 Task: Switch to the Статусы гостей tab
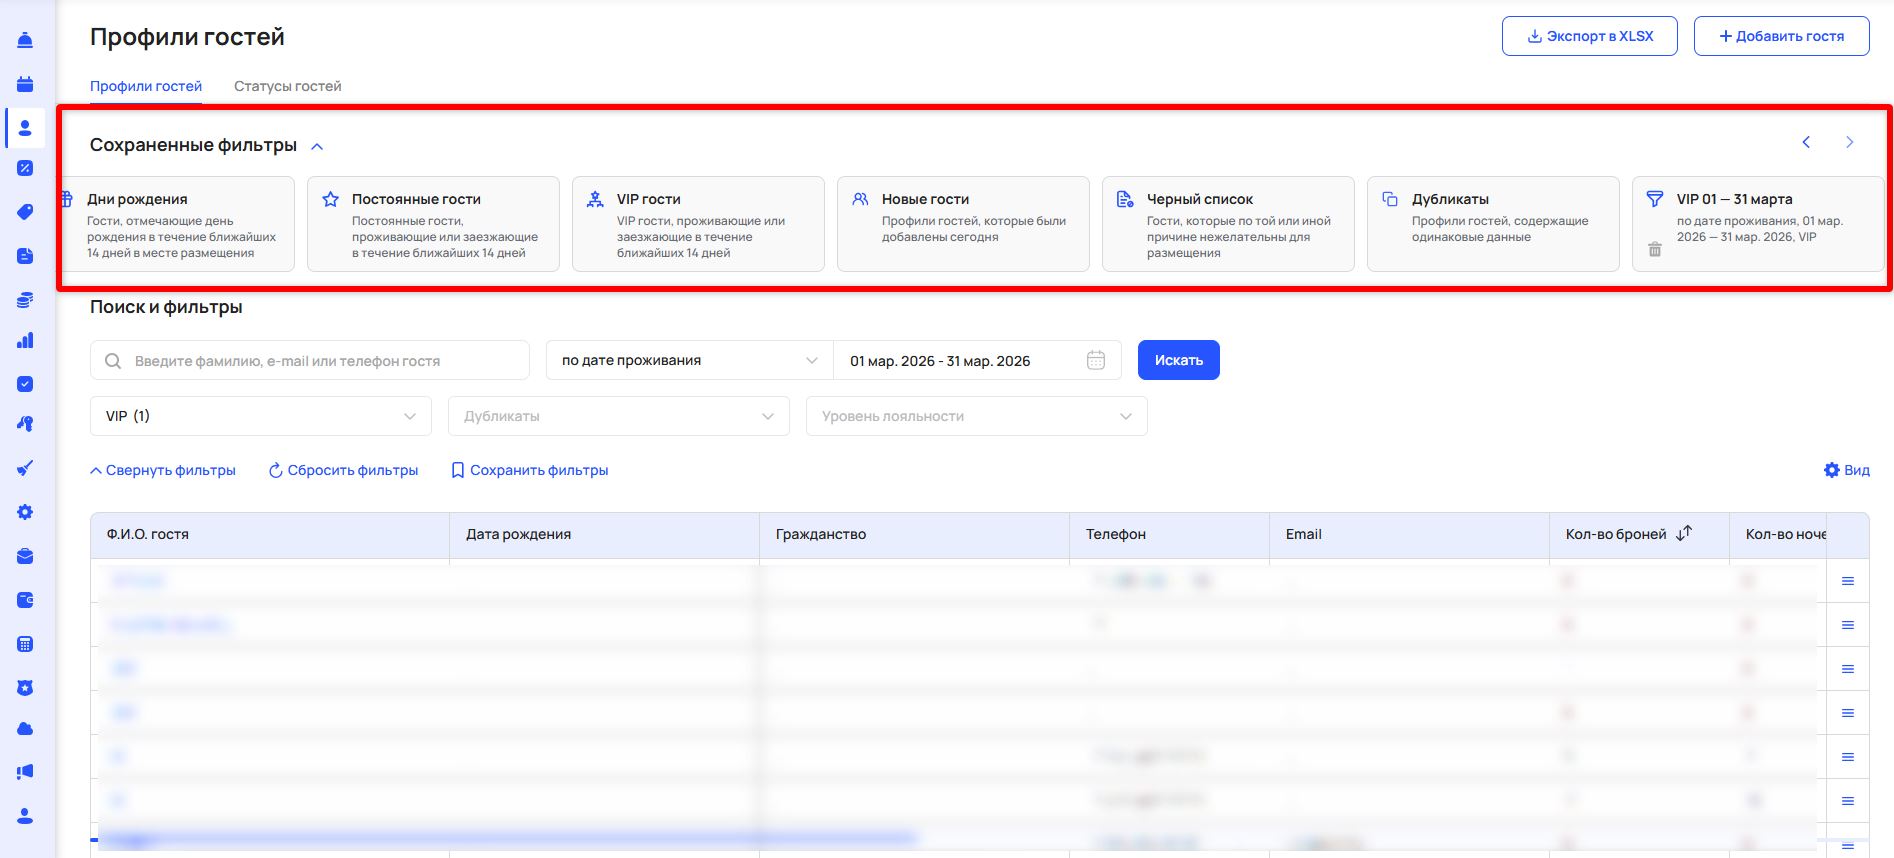pos(287,86)
